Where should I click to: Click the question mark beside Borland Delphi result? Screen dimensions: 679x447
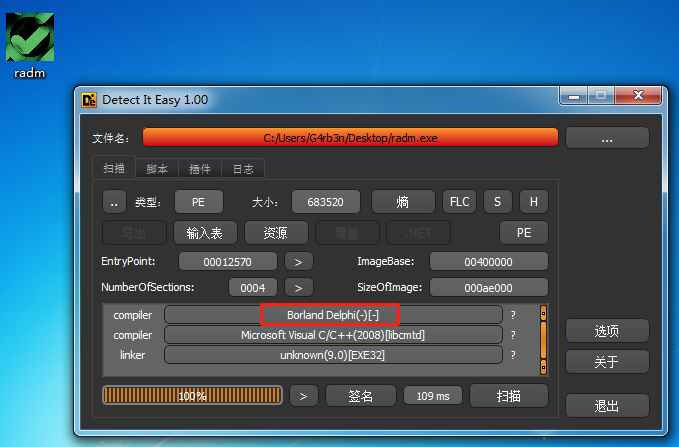[x=513, y=315]
